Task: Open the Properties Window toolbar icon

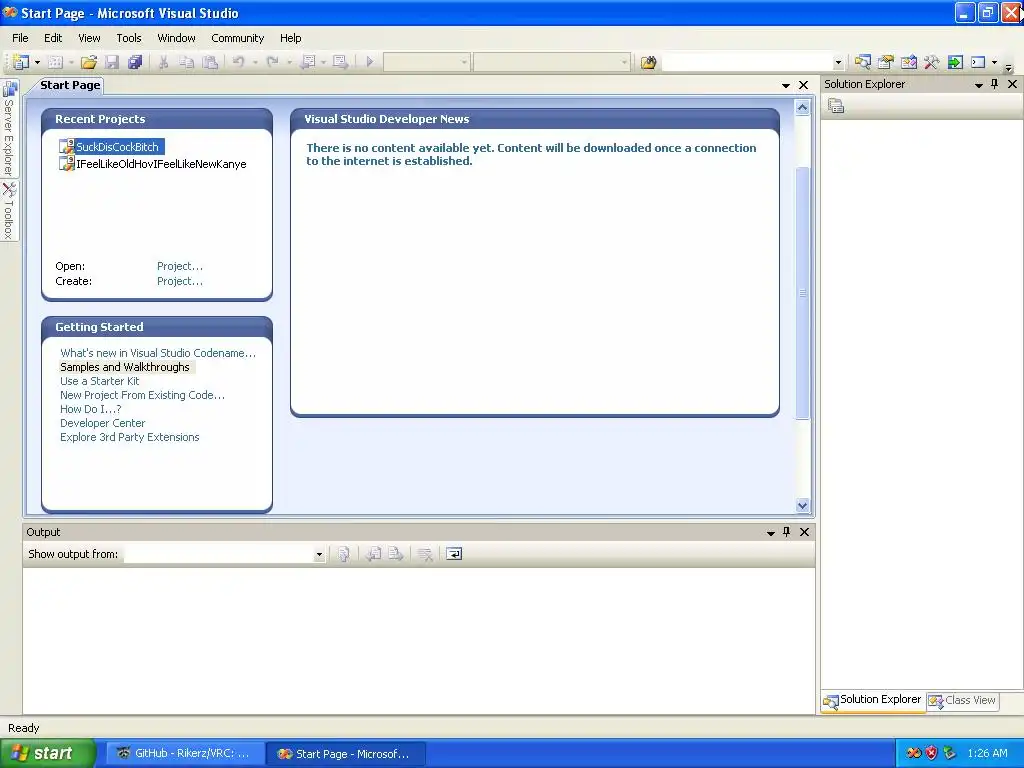Action: point(886,62)
